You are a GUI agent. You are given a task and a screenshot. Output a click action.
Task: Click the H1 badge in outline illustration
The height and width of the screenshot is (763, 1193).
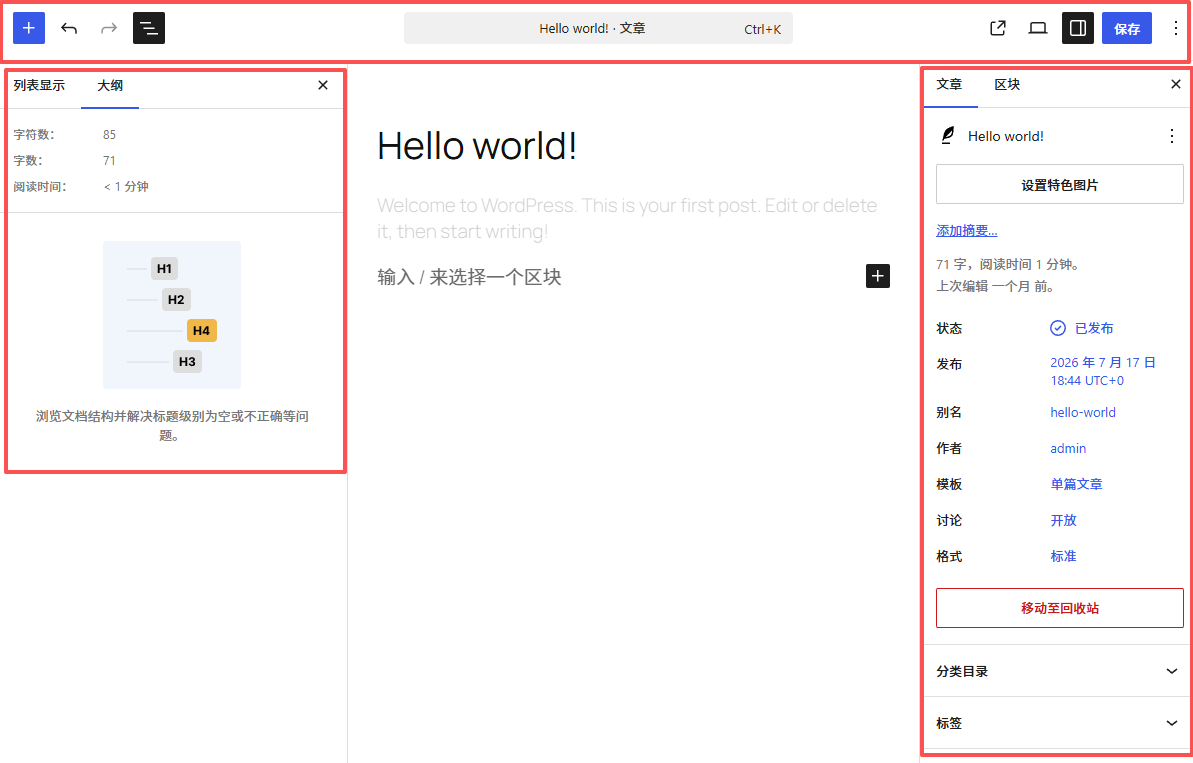[164, 269]
